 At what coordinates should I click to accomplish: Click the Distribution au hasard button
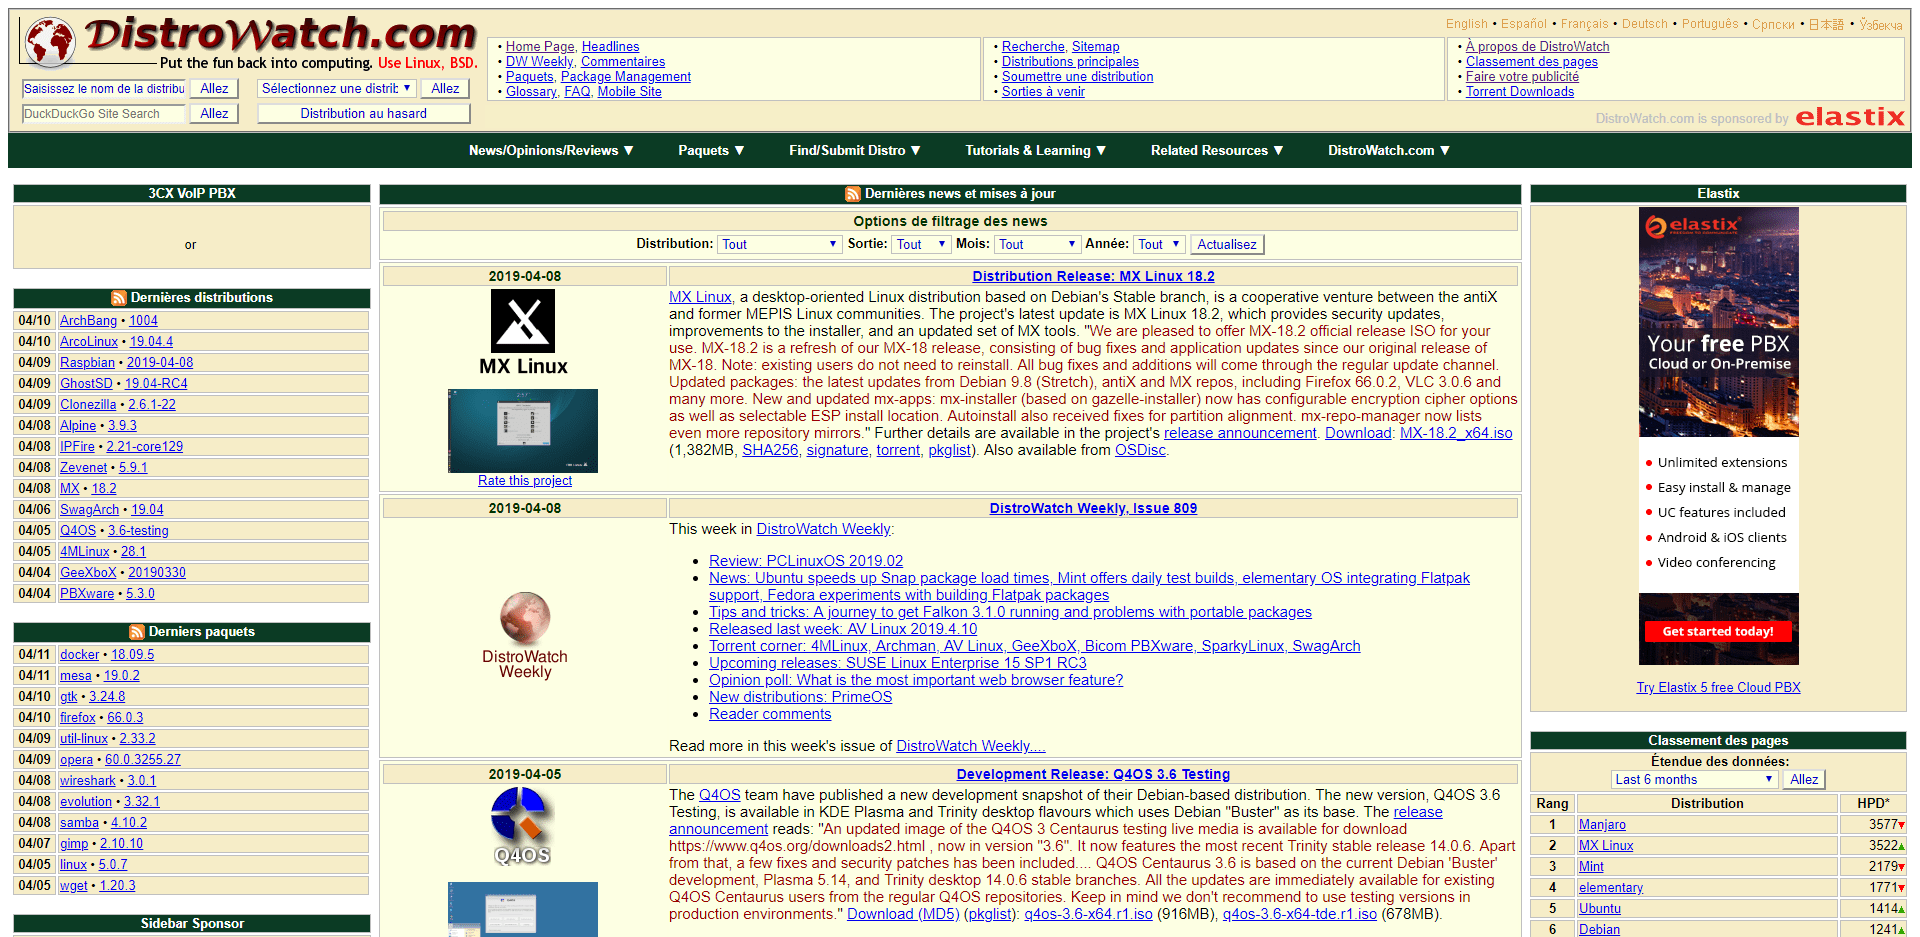click(x=364, y=114)
